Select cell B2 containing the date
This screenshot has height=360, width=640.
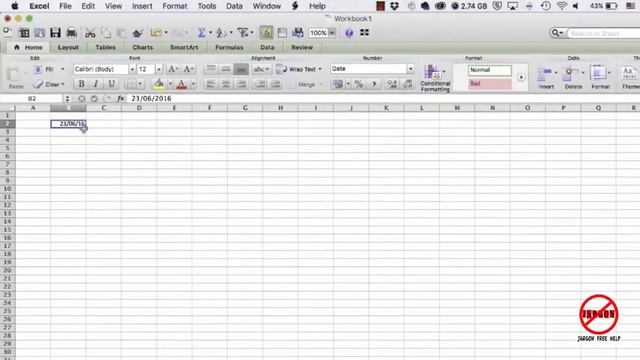coord(68,124)
